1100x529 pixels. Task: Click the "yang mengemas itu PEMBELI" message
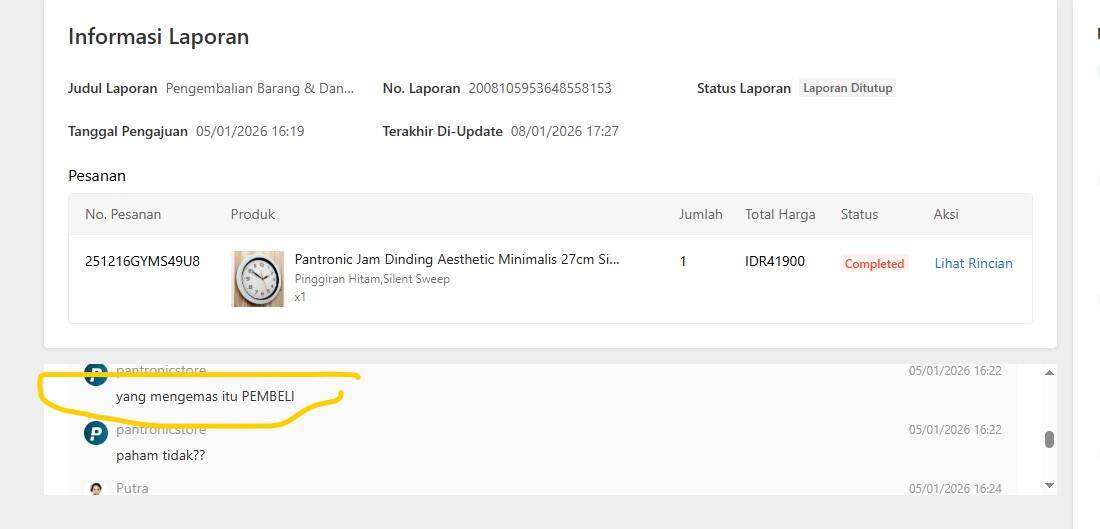click(205, 396)
